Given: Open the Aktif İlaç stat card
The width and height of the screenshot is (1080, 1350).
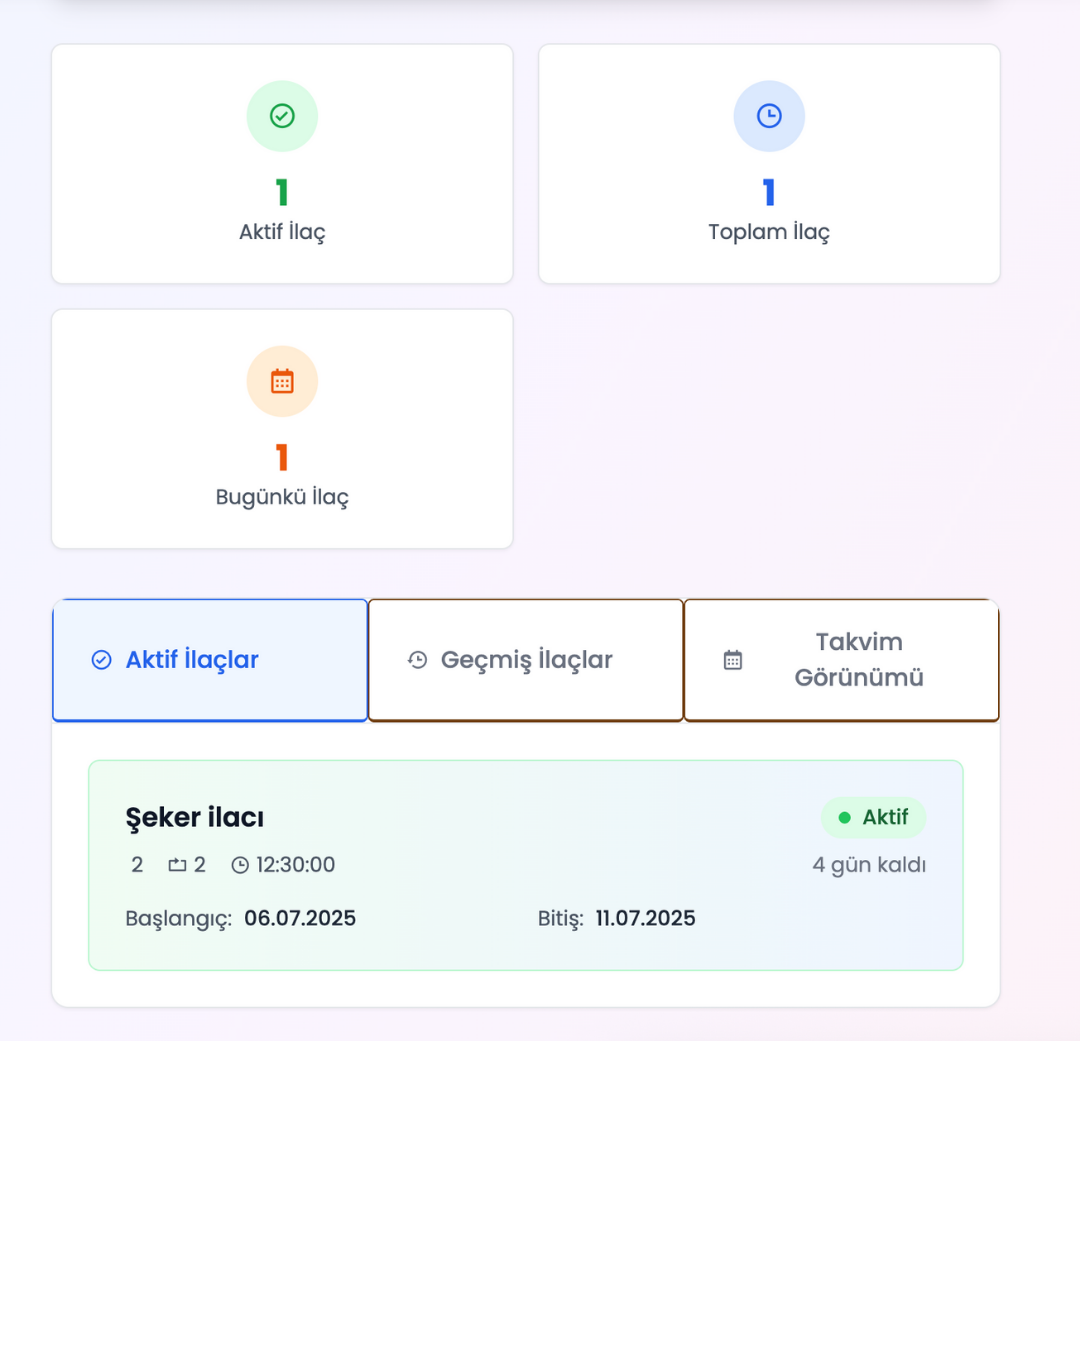Looking at the screenshot, I should [x=282, y=164].
